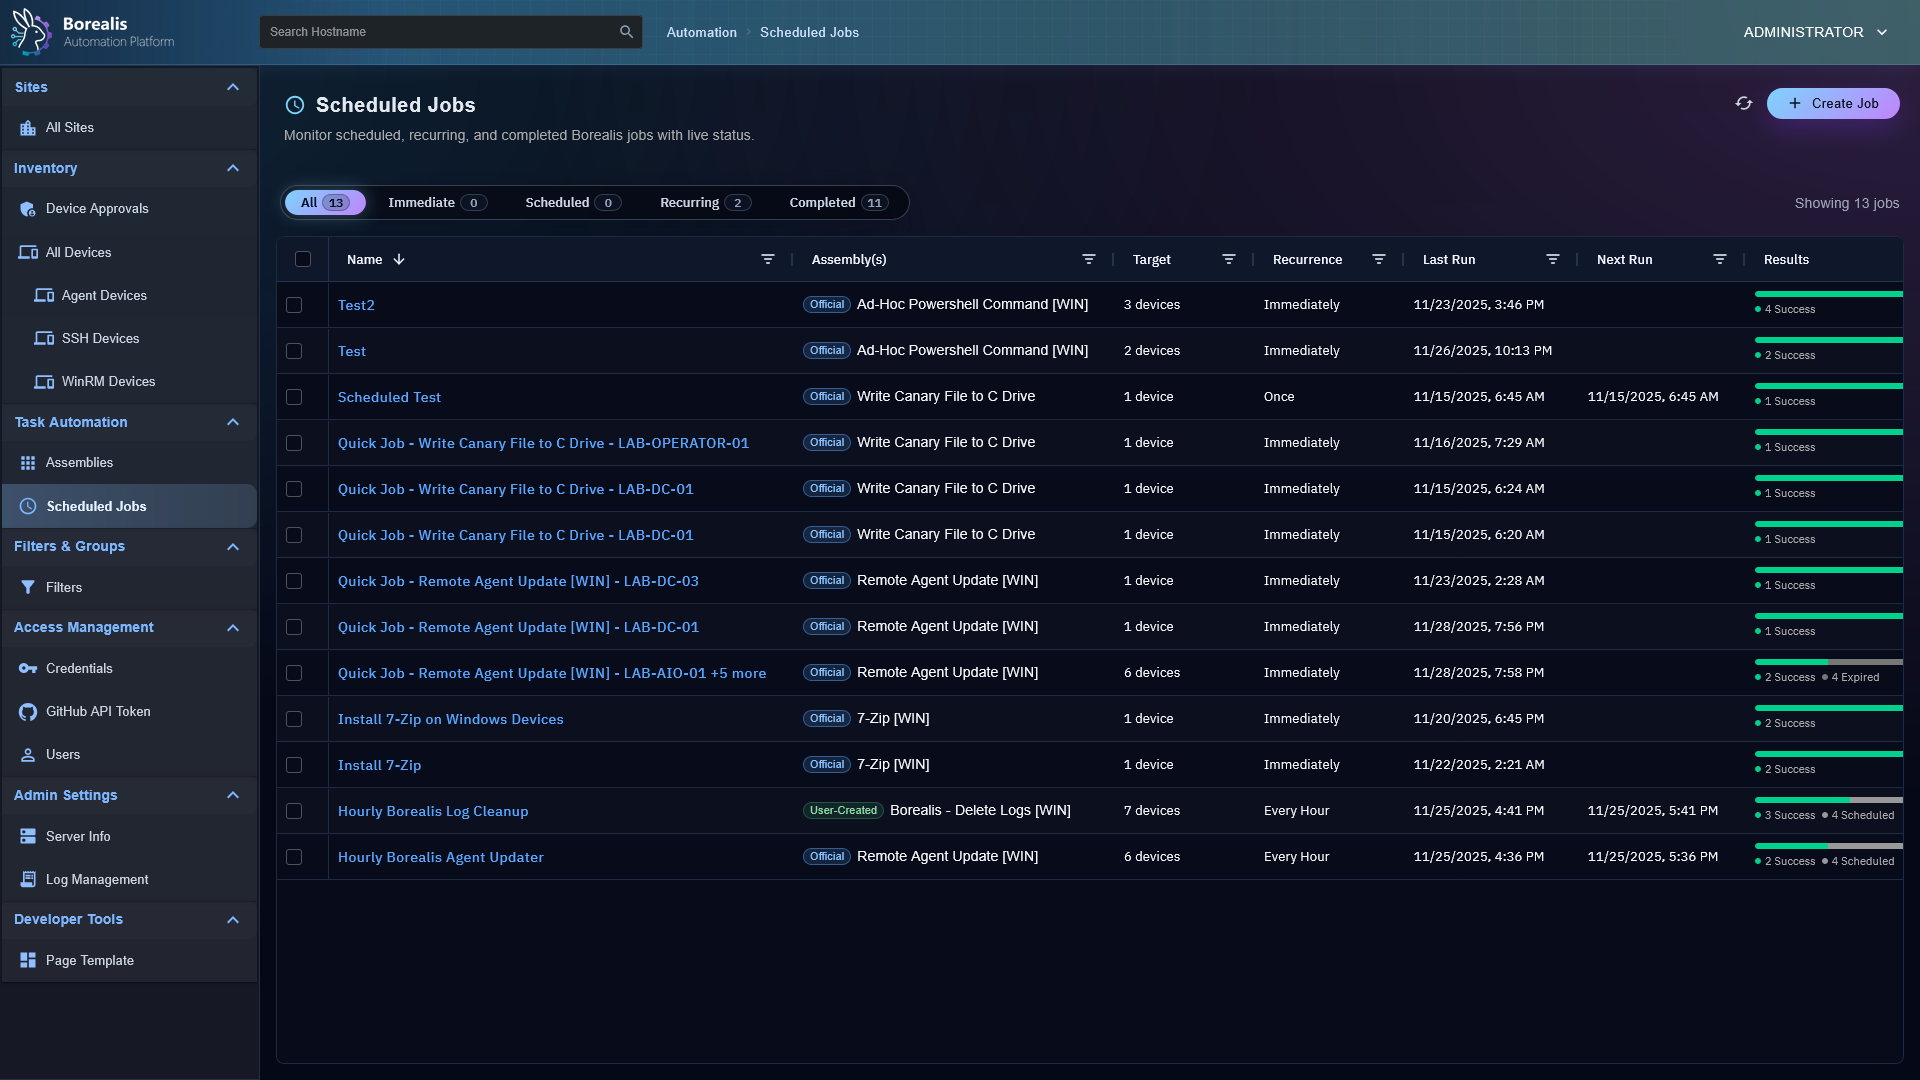Click GitHub API Token icon in sidebar

coord(28,712)
